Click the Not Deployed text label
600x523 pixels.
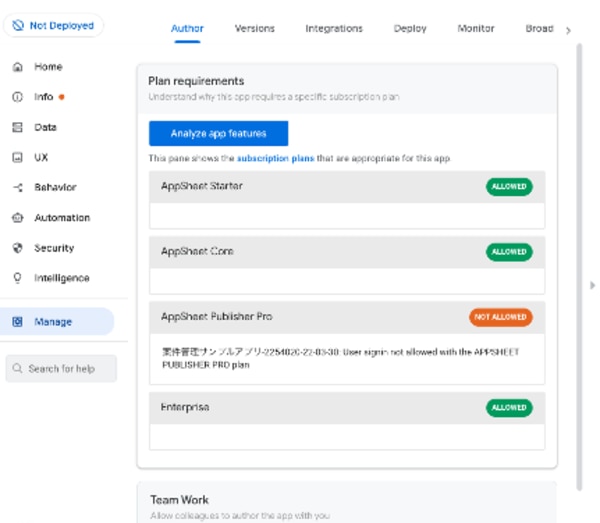(x=62, y=26)
